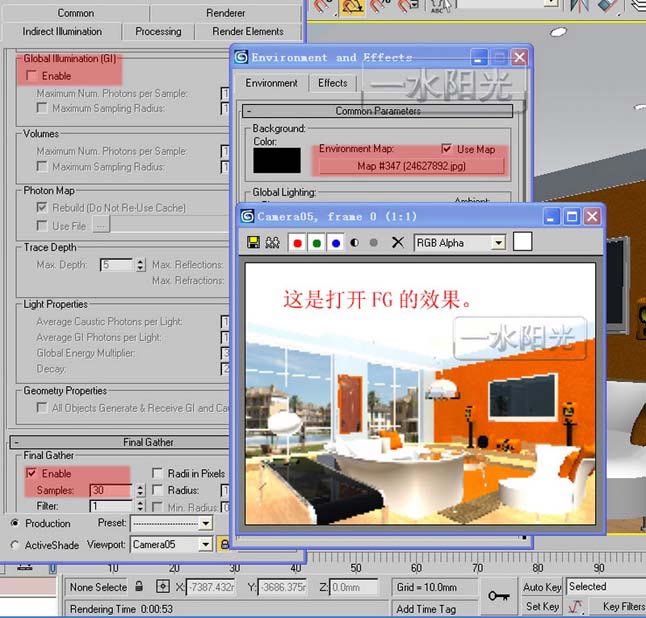Display the alpha channel in frame window
646x618 pixels.
click(x=354, y=243)
